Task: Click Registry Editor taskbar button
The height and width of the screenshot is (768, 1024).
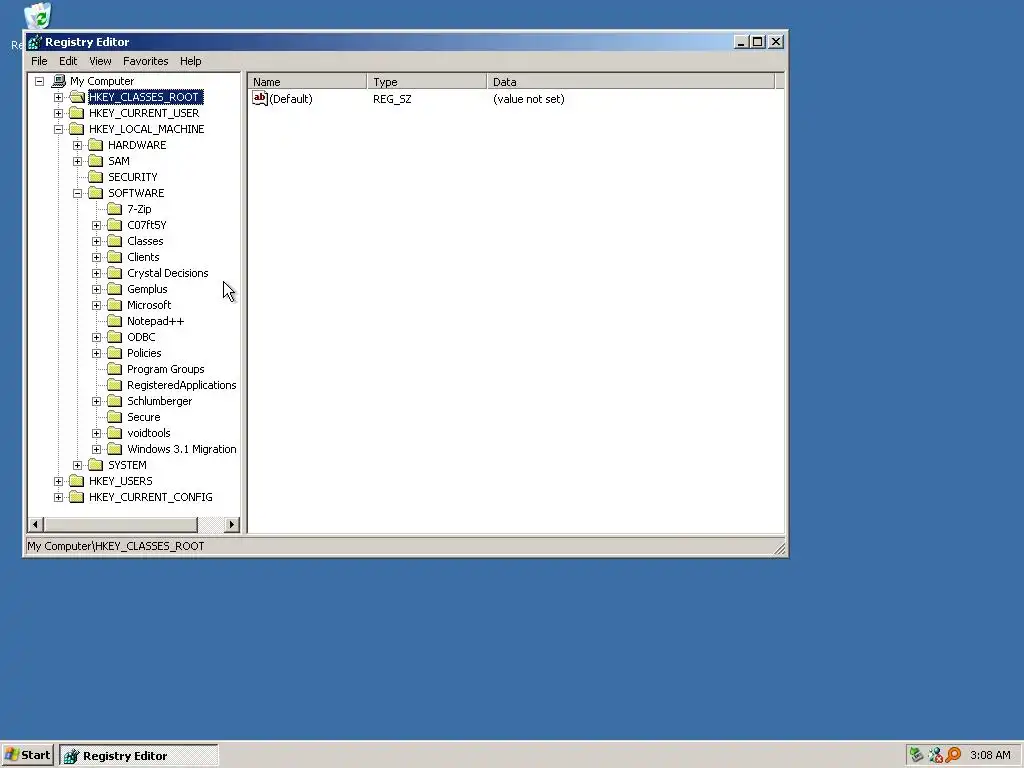Action: pos(139,756)
